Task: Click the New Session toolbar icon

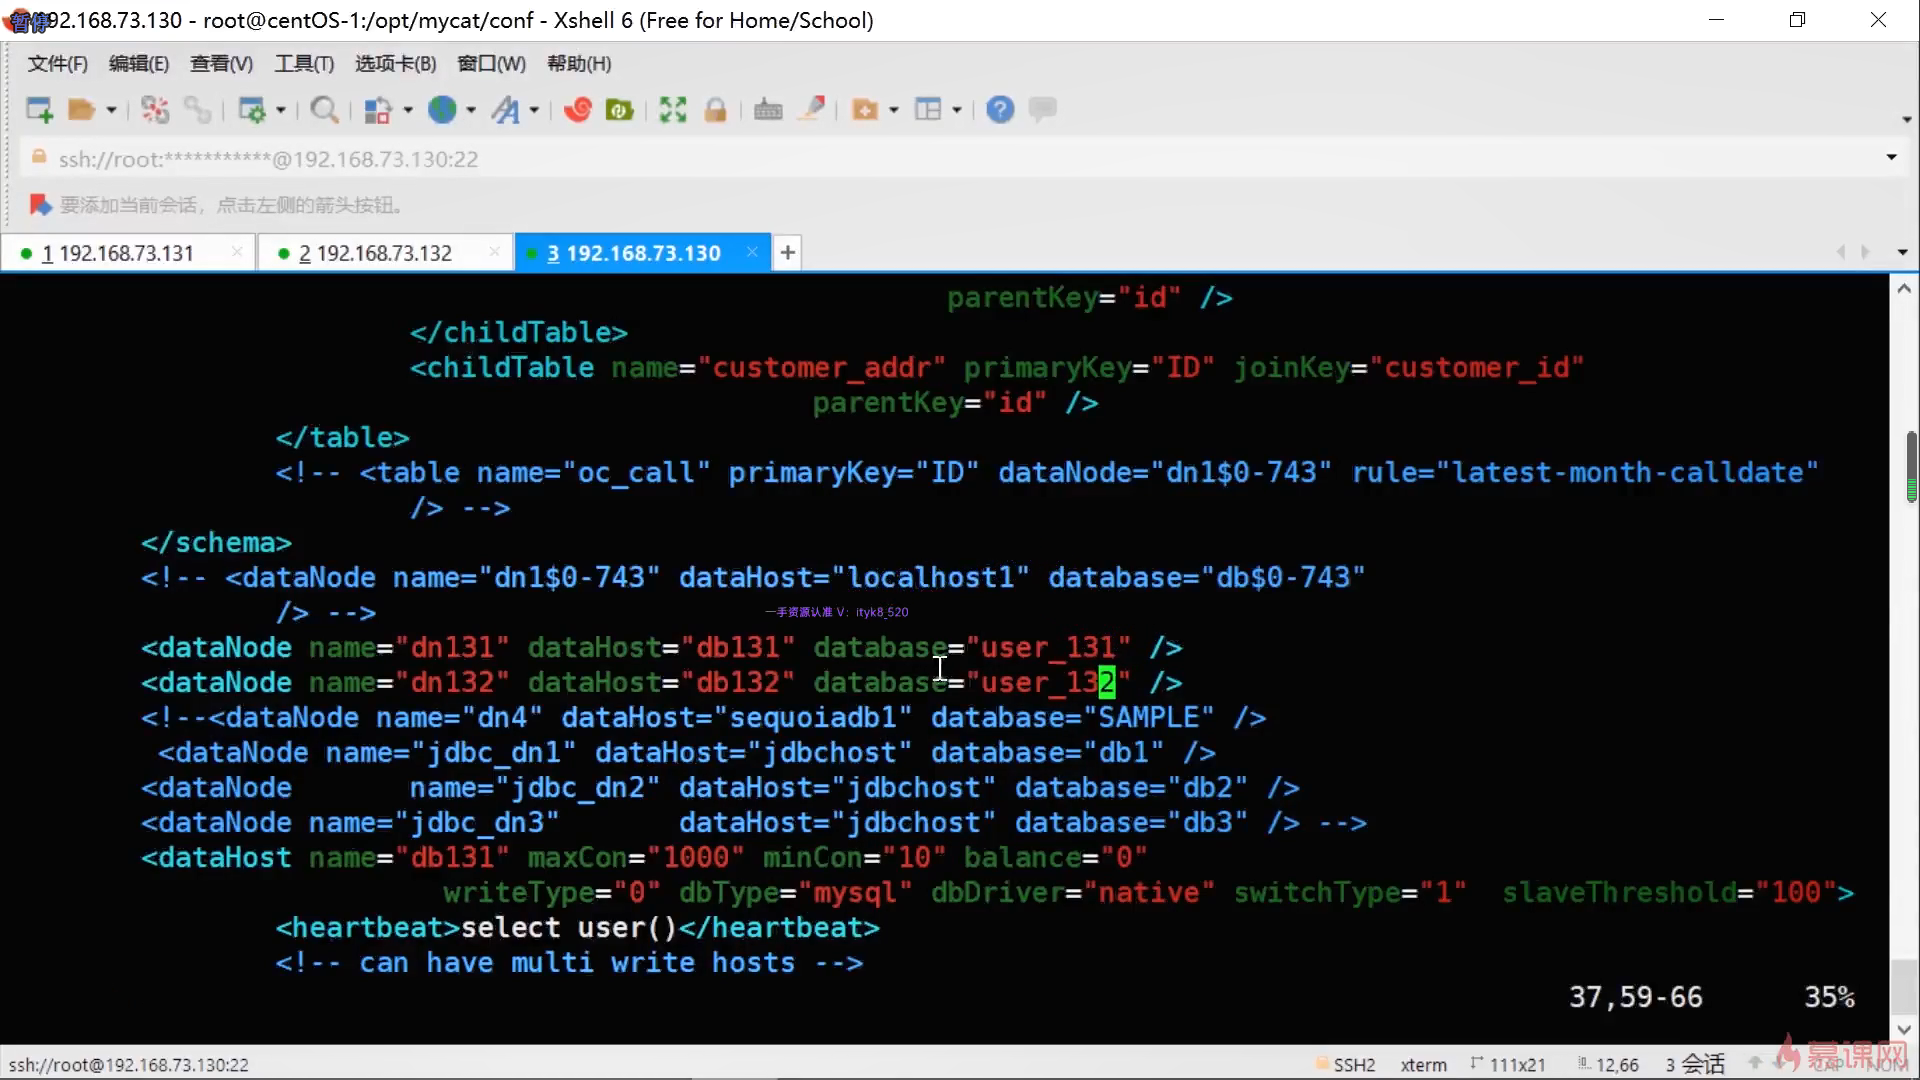Action: (39, 110)
